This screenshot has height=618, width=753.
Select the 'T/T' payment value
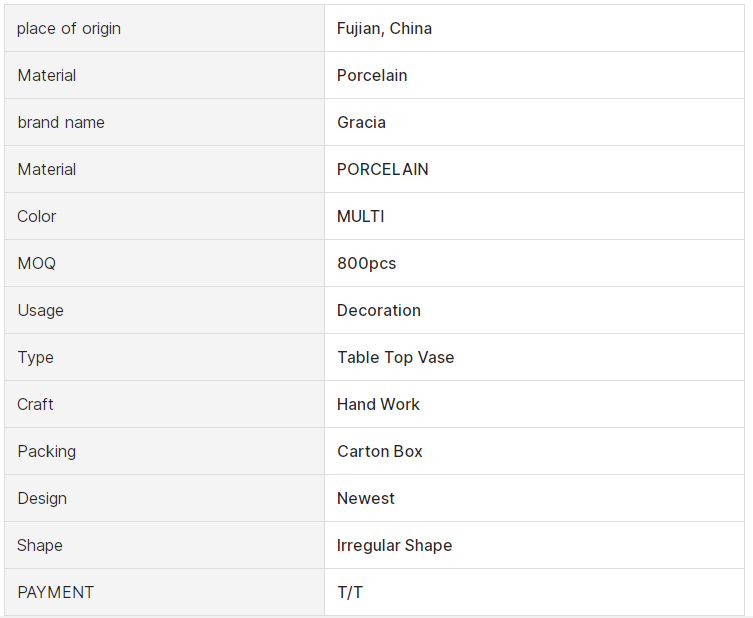(350, 592)
